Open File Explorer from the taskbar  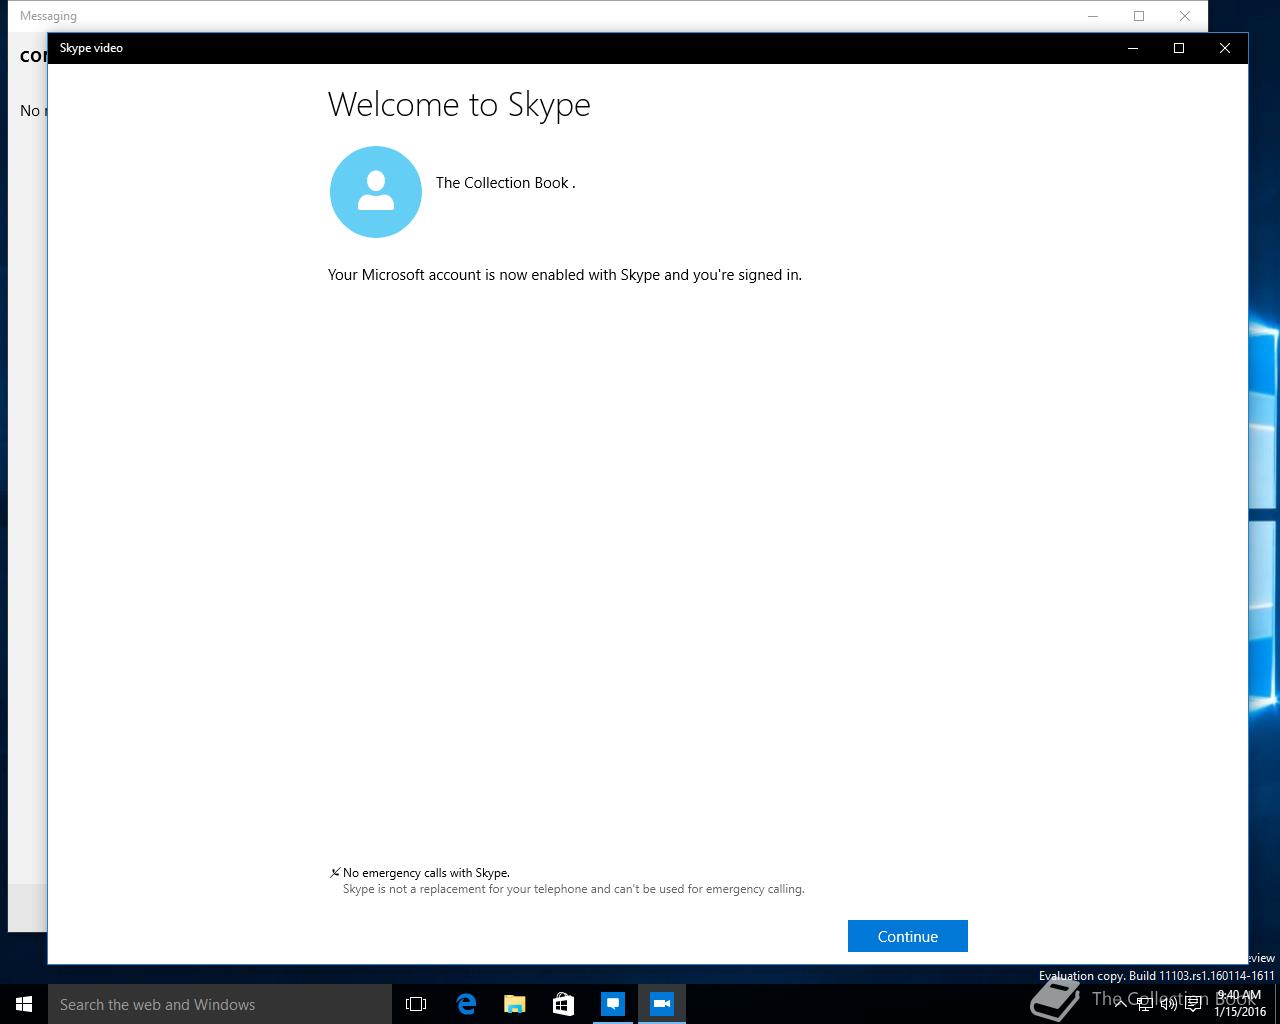point(515,1004)
